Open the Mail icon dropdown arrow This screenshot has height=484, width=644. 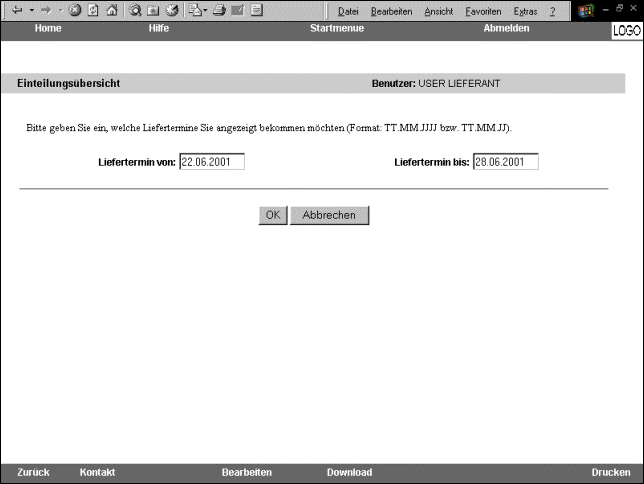coord(205,10)
